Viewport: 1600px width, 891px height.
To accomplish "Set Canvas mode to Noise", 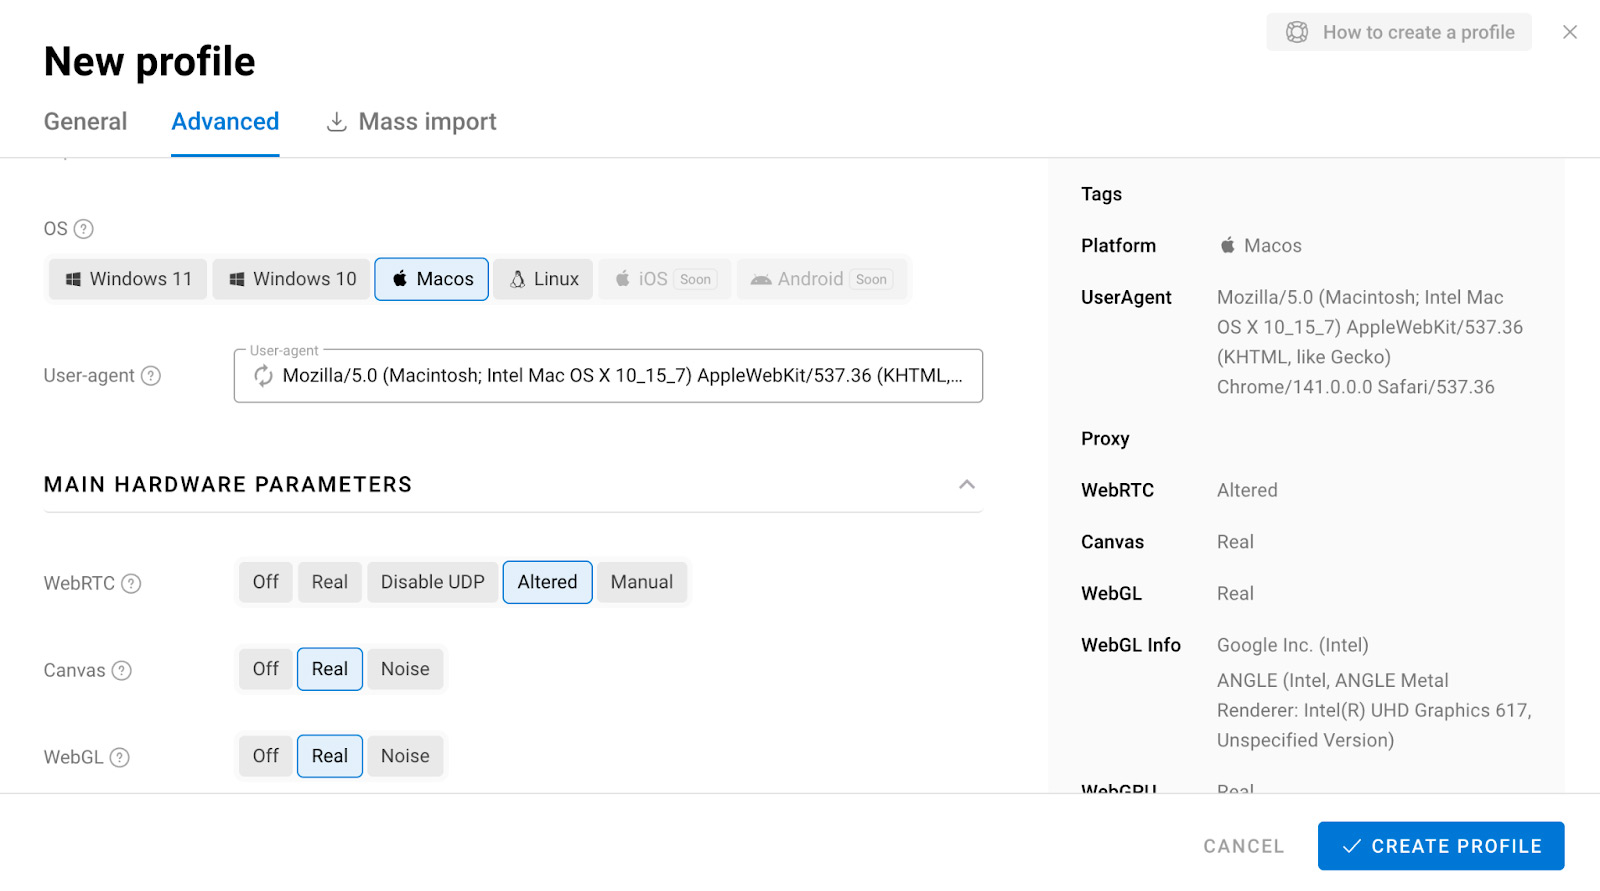I will [x=405, y=669].
